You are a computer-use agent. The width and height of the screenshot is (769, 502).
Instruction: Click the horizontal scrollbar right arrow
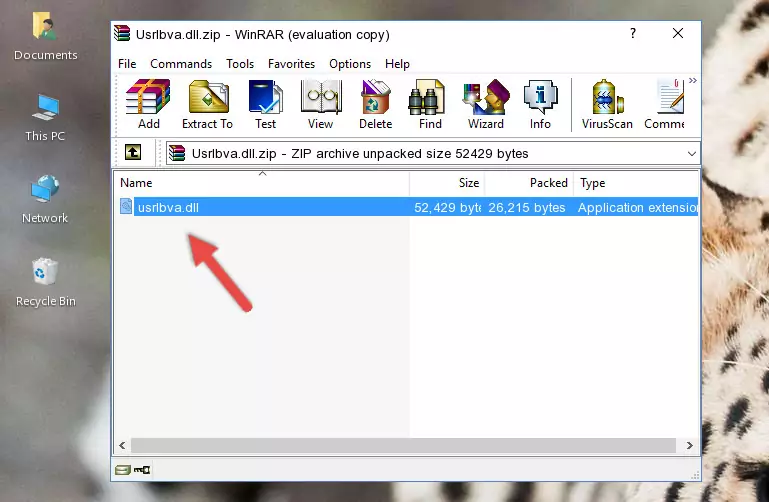(x=690, y=445)
